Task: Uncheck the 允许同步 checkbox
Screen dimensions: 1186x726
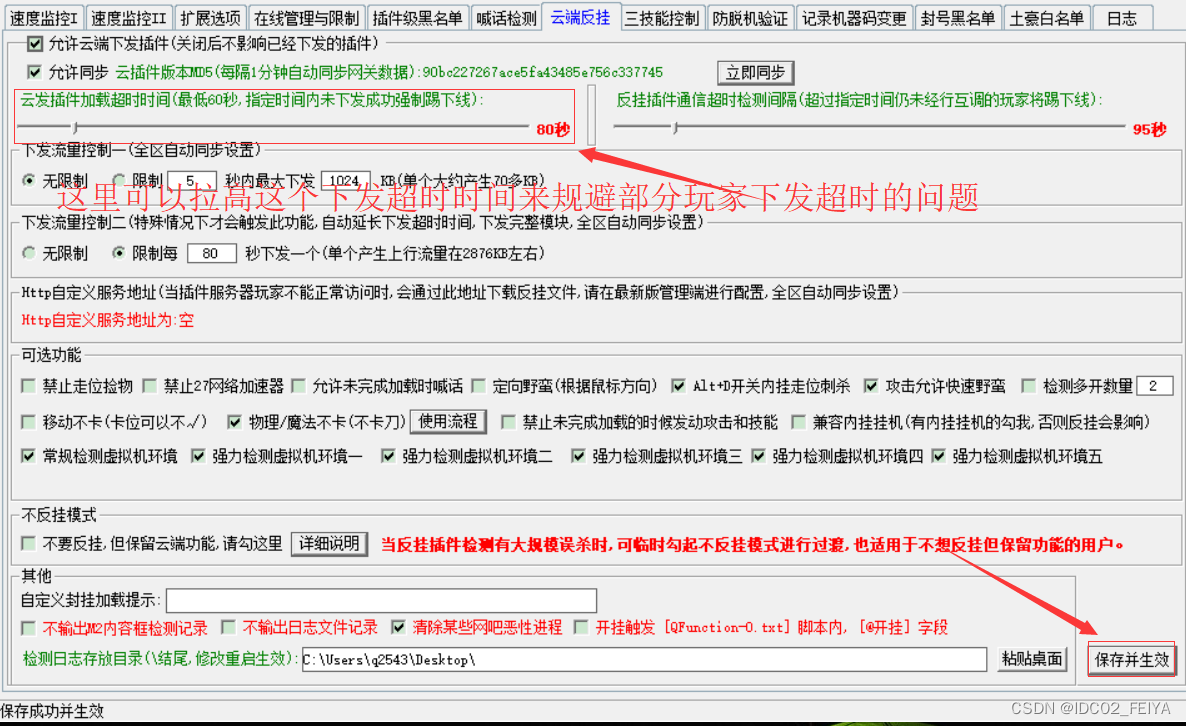Action: pyautogui.click(x=35, y=71)
